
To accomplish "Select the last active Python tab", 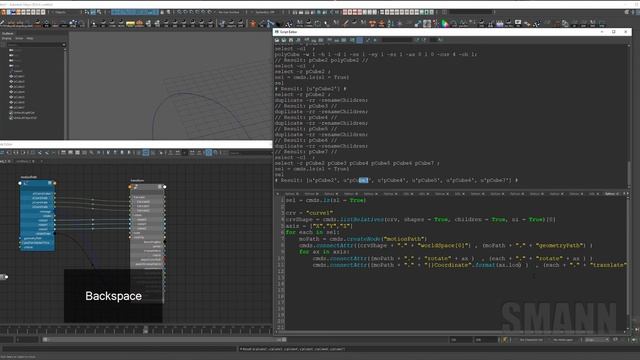I will [612, 193].
